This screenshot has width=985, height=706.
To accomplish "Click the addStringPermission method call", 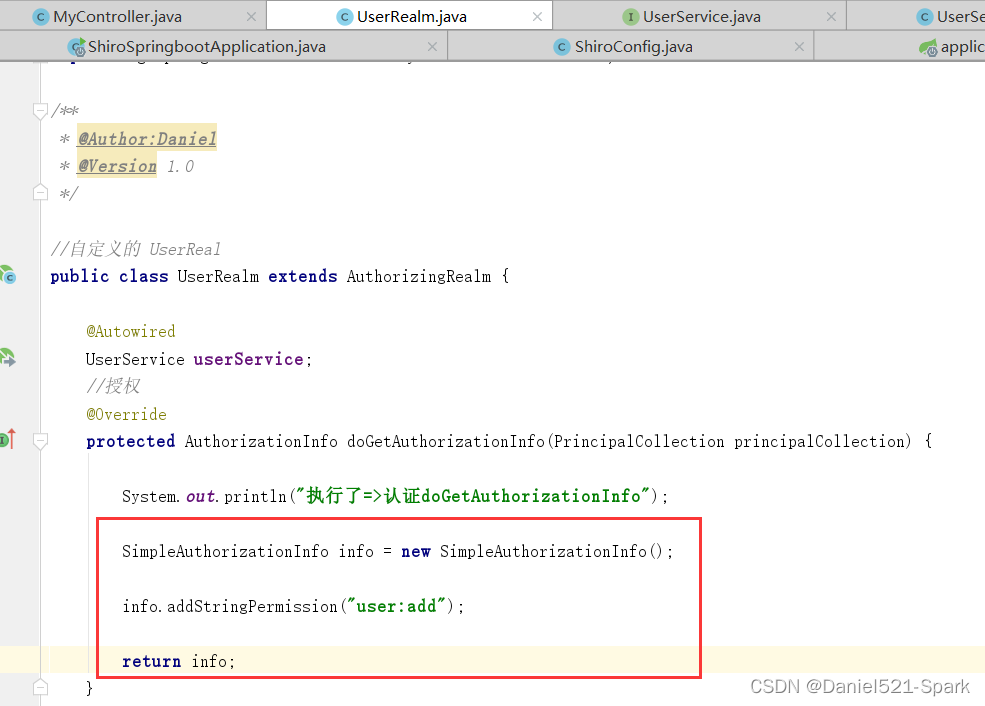I will (253, 606).
